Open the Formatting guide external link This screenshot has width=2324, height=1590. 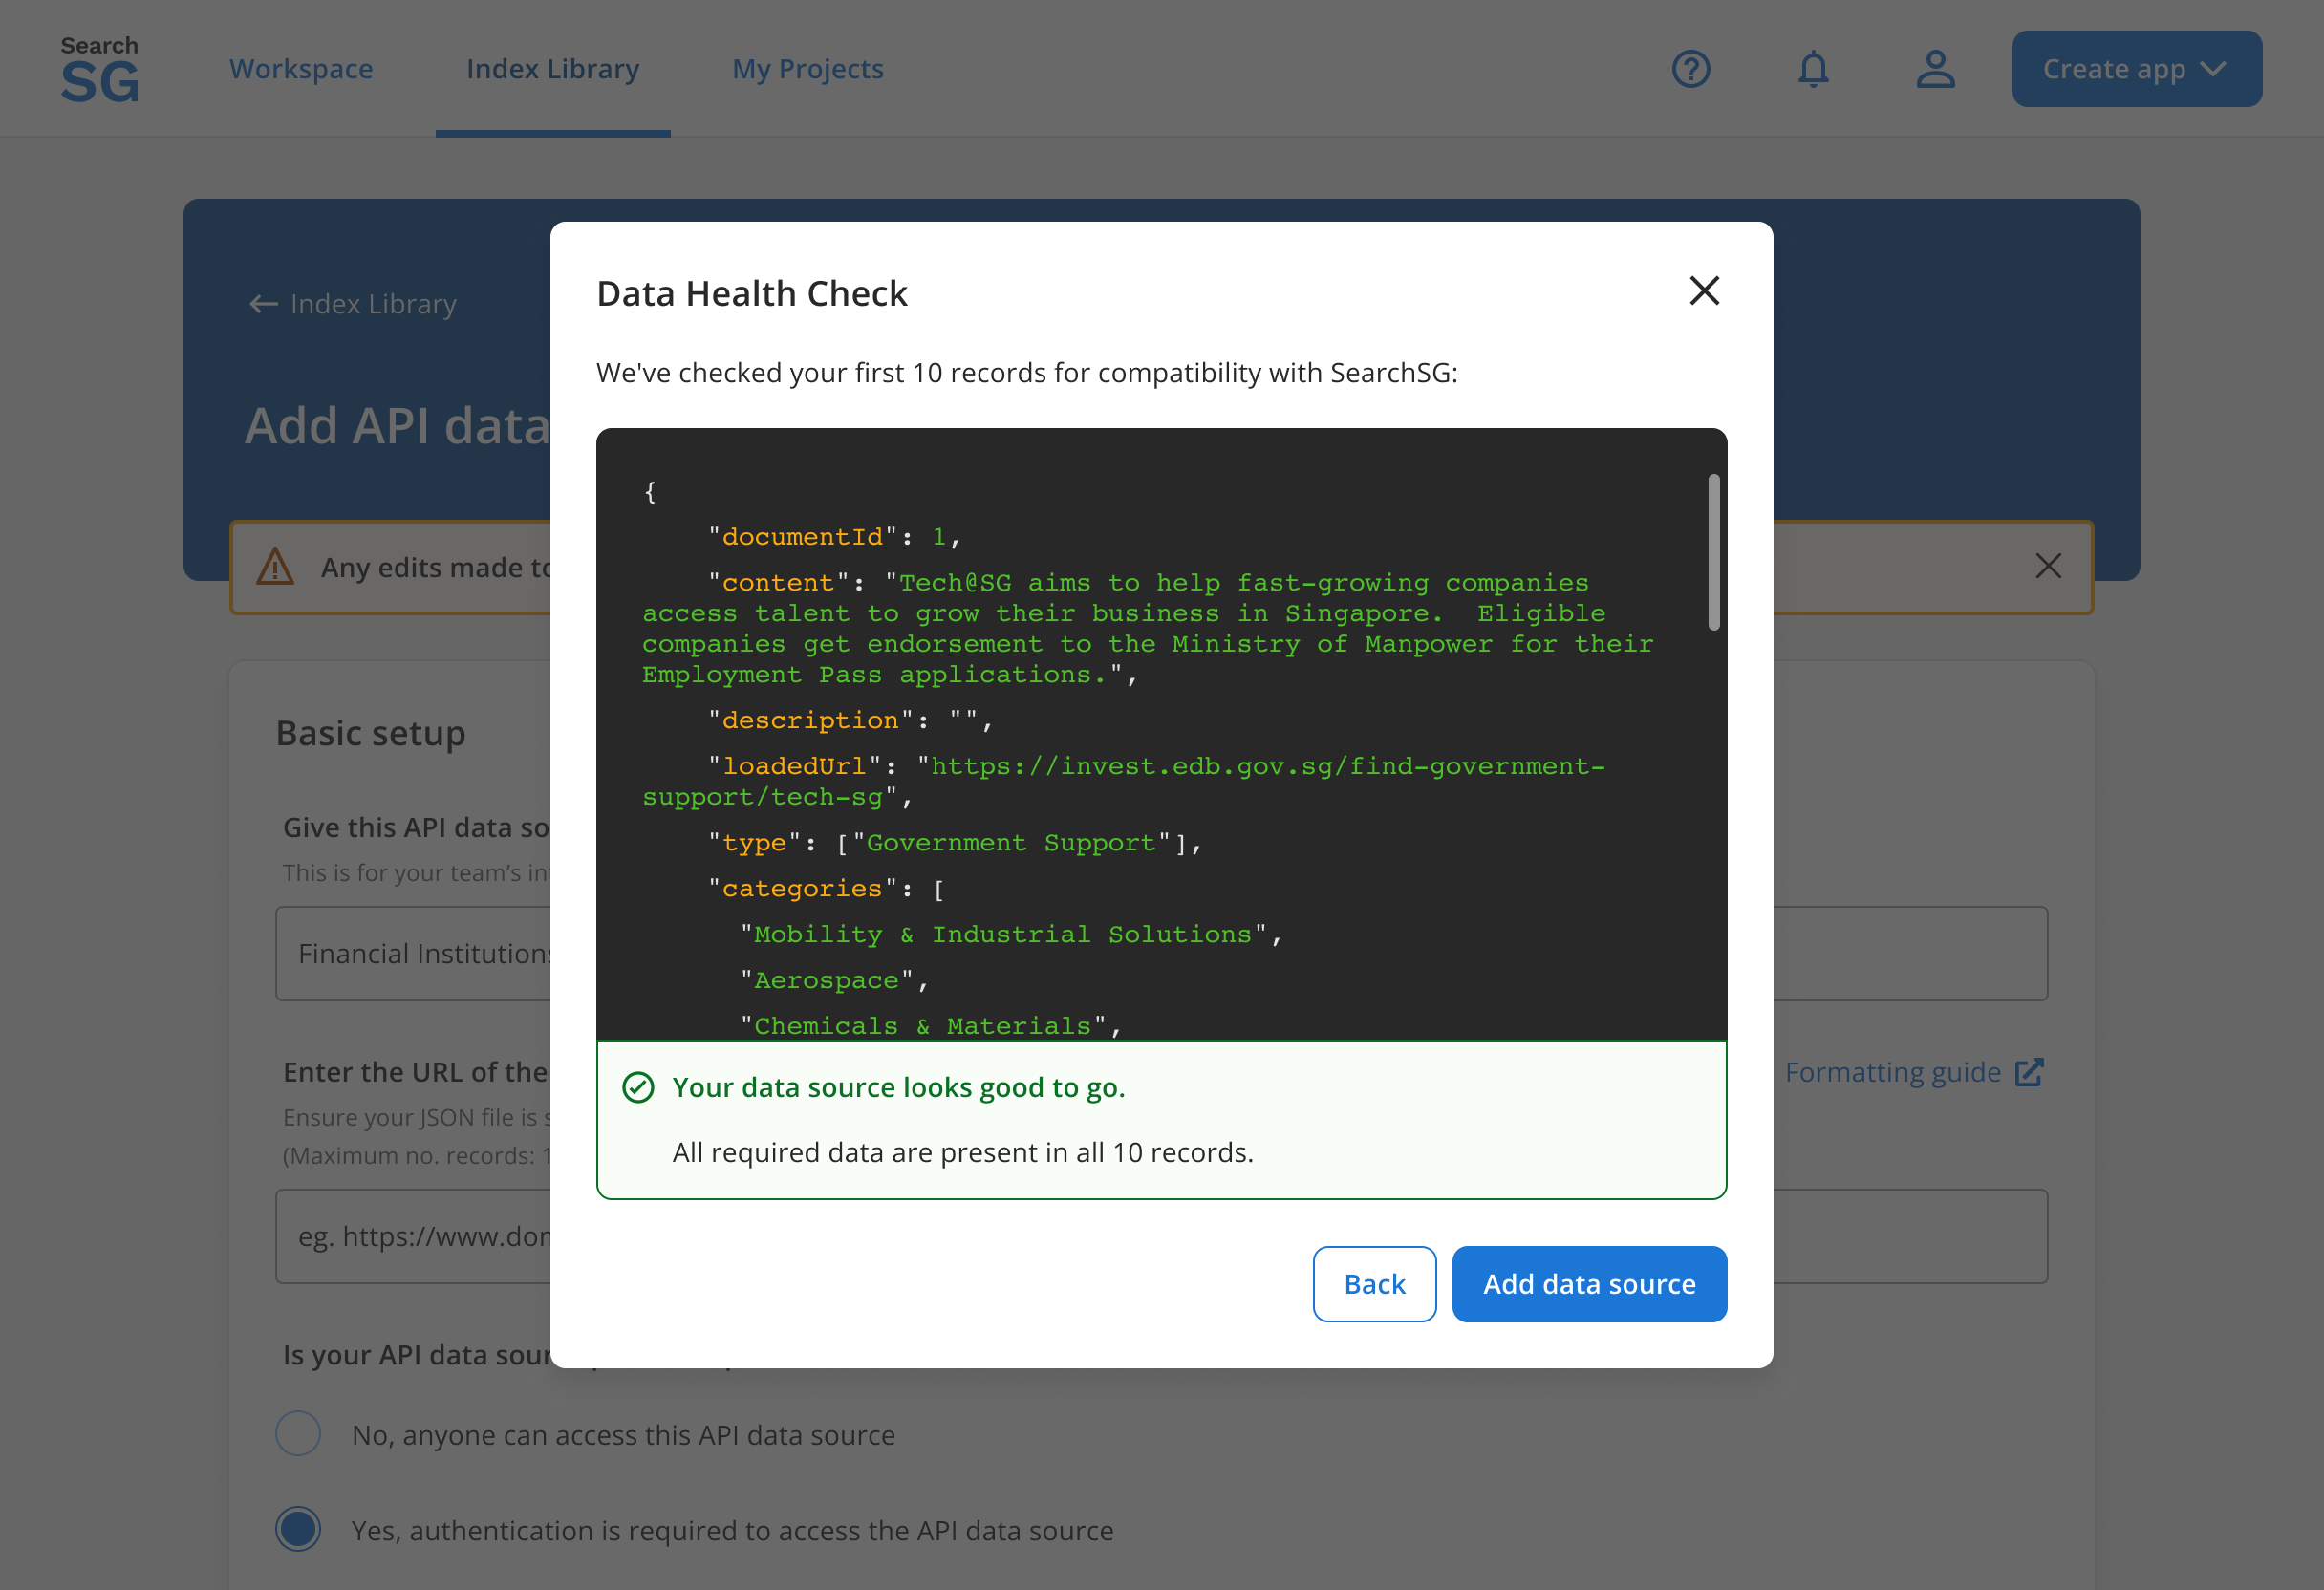(1914, 1072)
